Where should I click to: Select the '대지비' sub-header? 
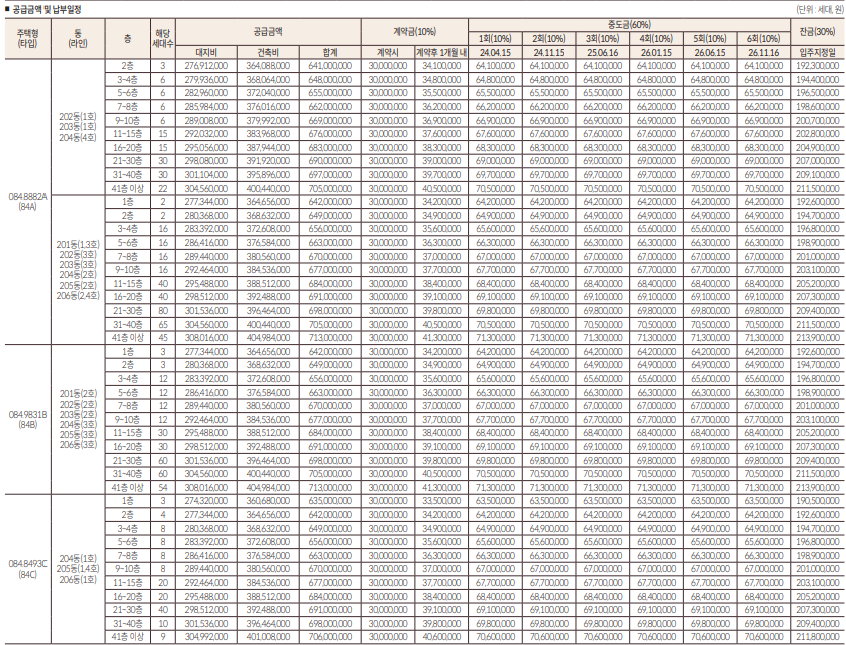pos(206,52)
